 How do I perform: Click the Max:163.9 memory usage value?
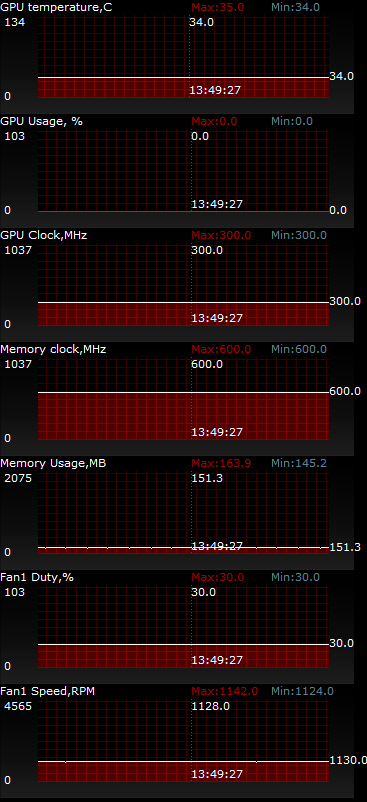(x=221, y=463)
